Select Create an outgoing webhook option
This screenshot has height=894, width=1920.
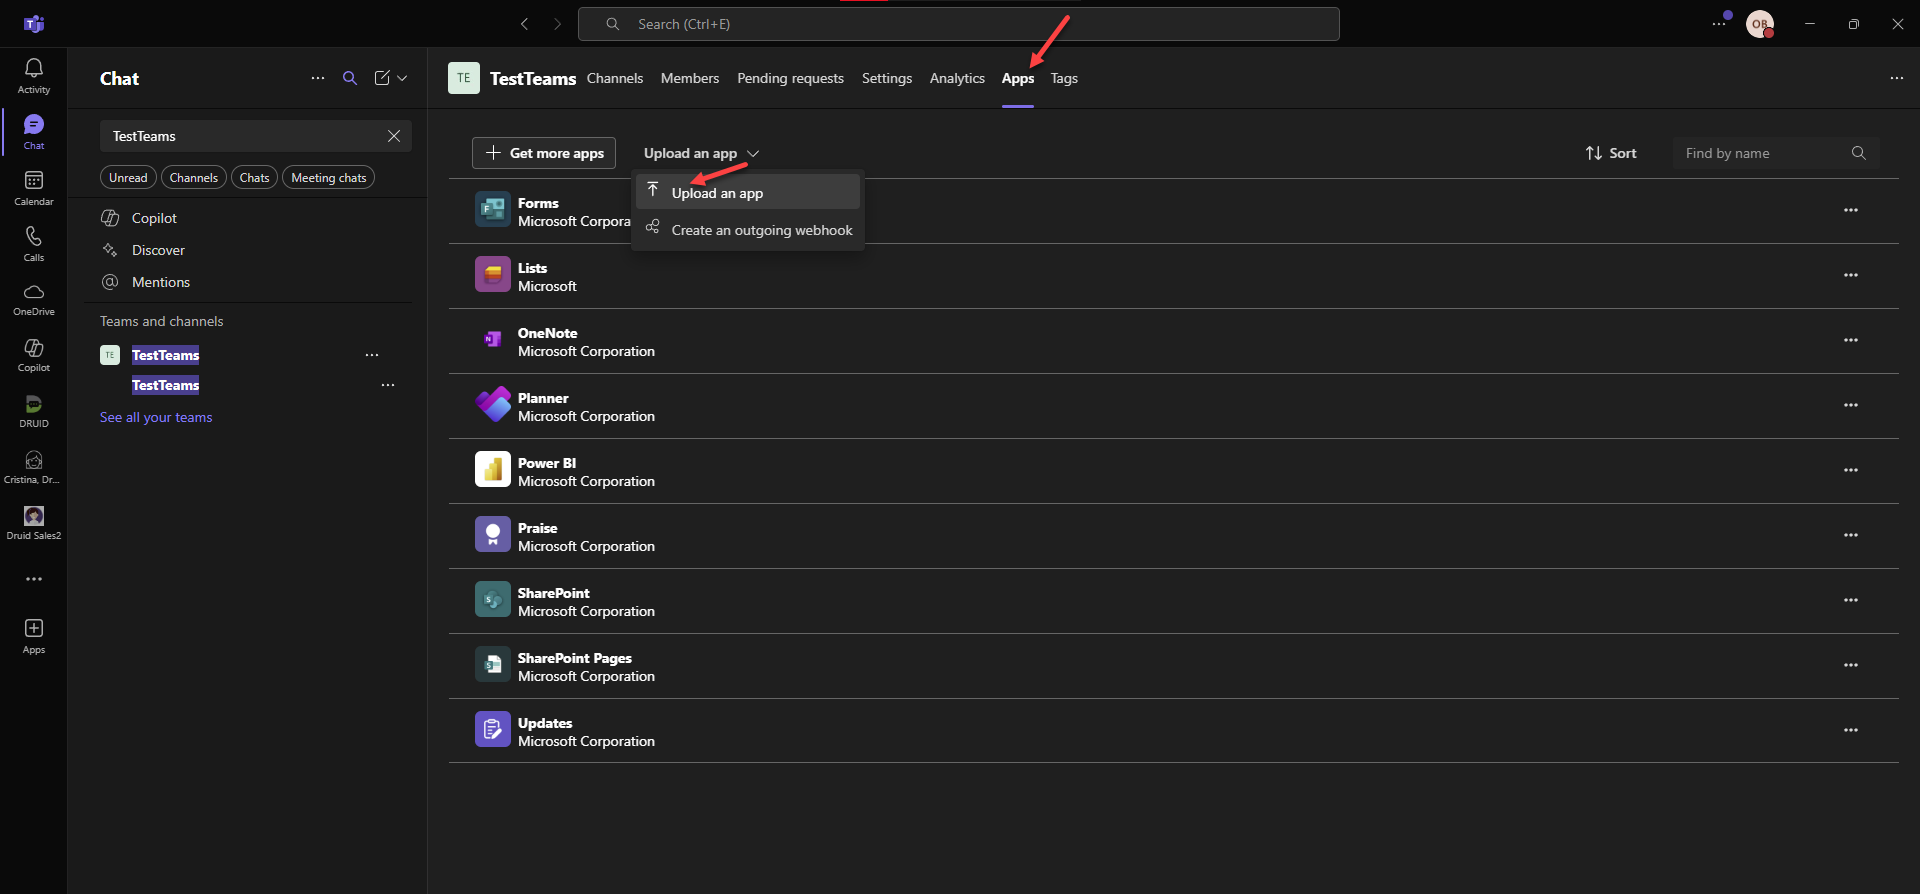pyautogui.click(x=748, y=229)
